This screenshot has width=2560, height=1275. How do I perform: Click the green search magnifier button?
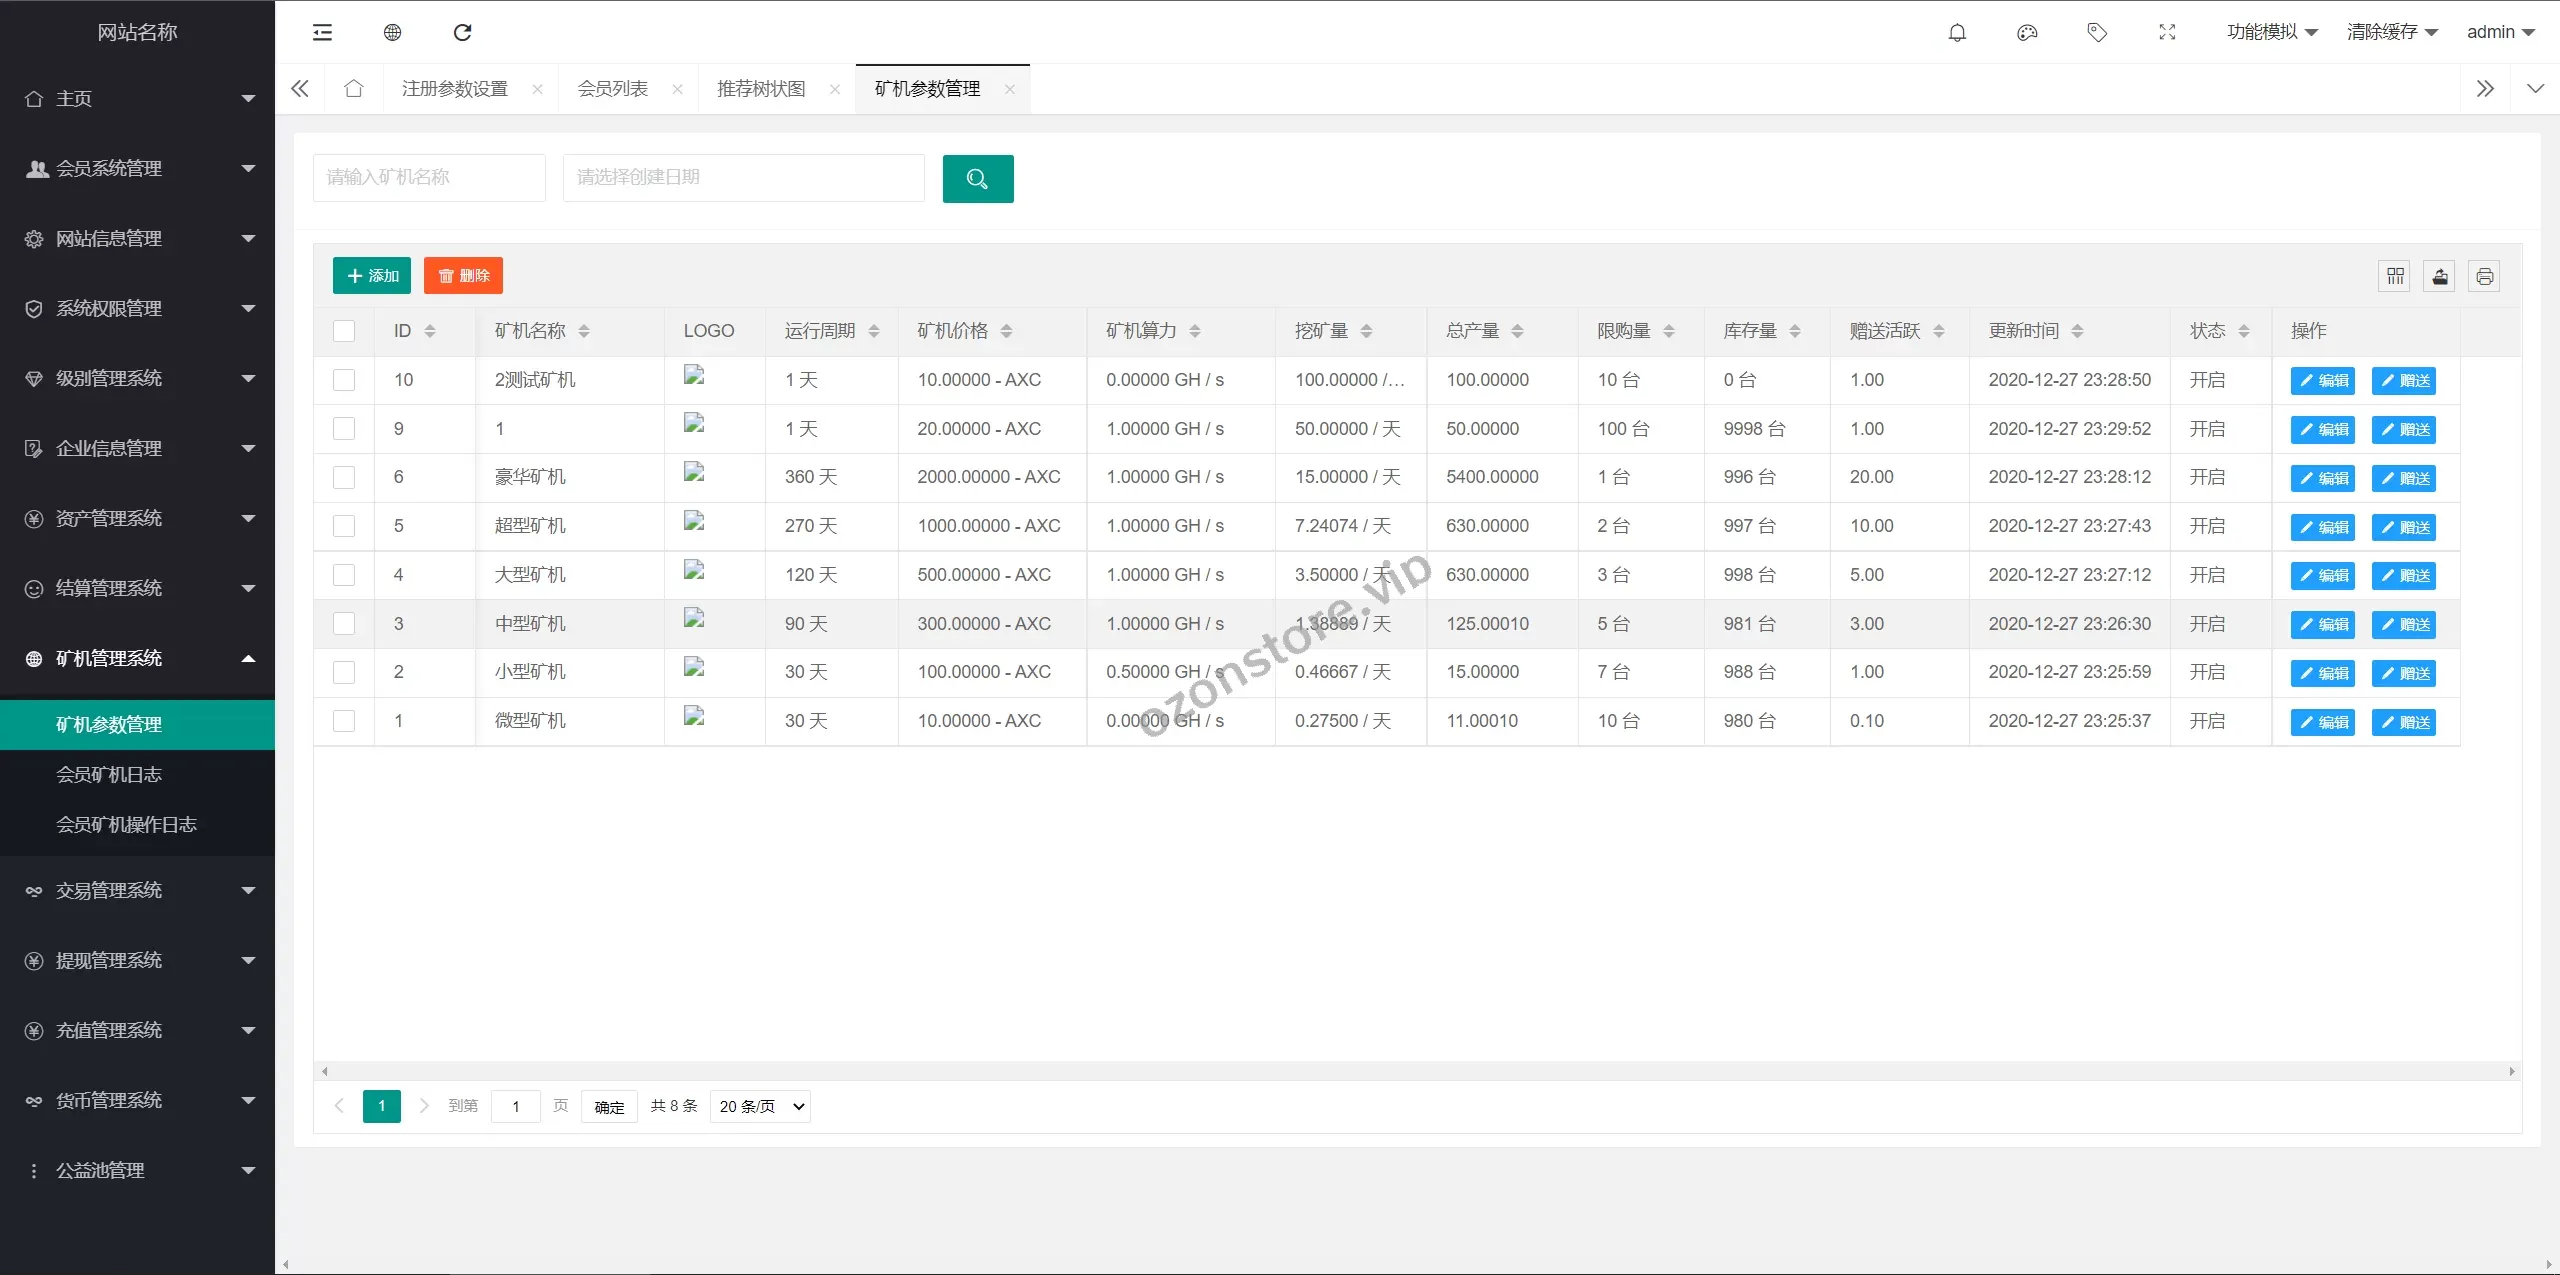[977, 179]
